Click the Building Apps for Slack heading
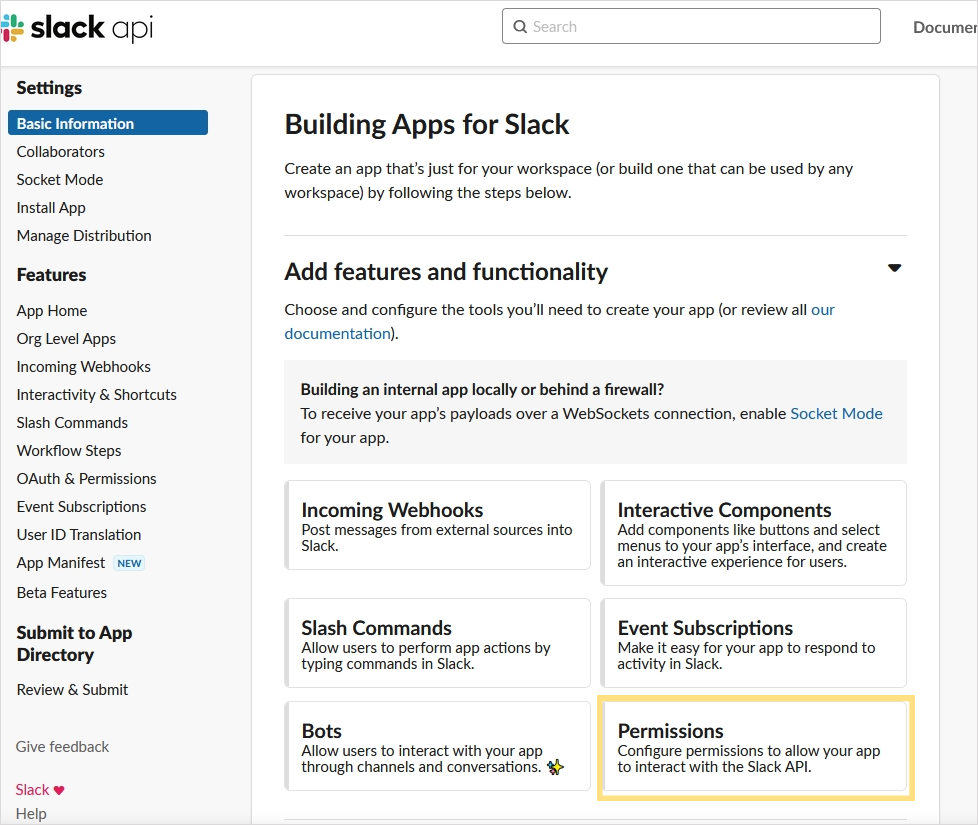Viewport: 978px width, 825px height. coord(427,124)
